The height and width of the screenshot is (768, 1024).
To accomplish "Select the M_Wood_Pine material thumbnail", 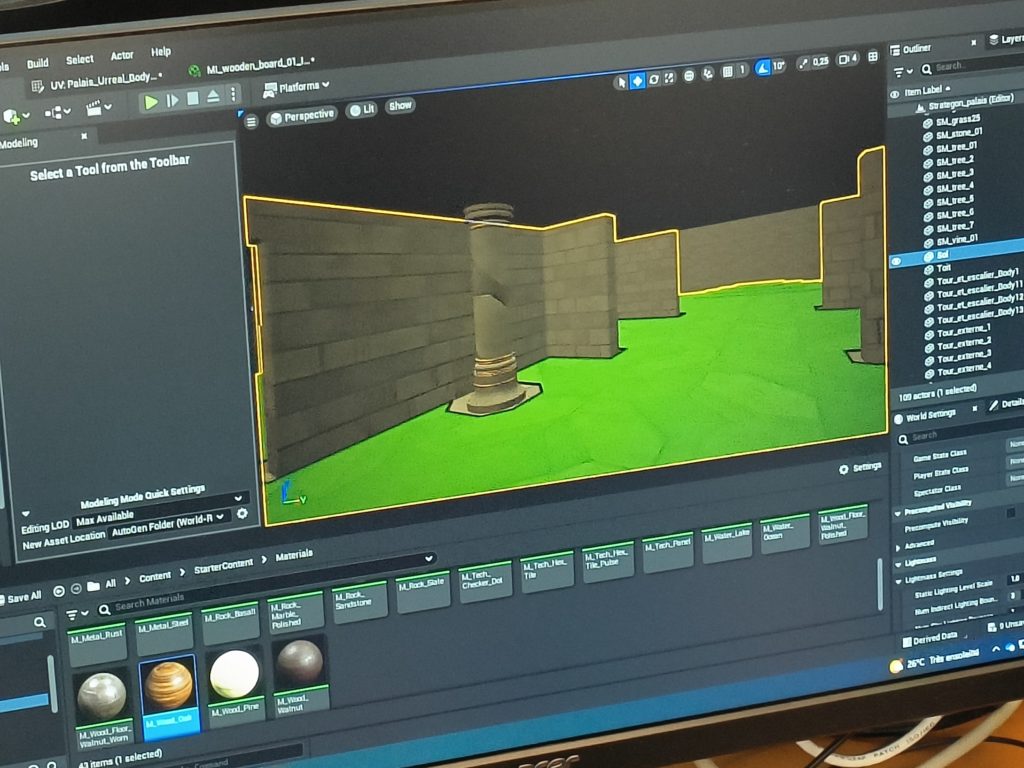I will coord(234,676).
